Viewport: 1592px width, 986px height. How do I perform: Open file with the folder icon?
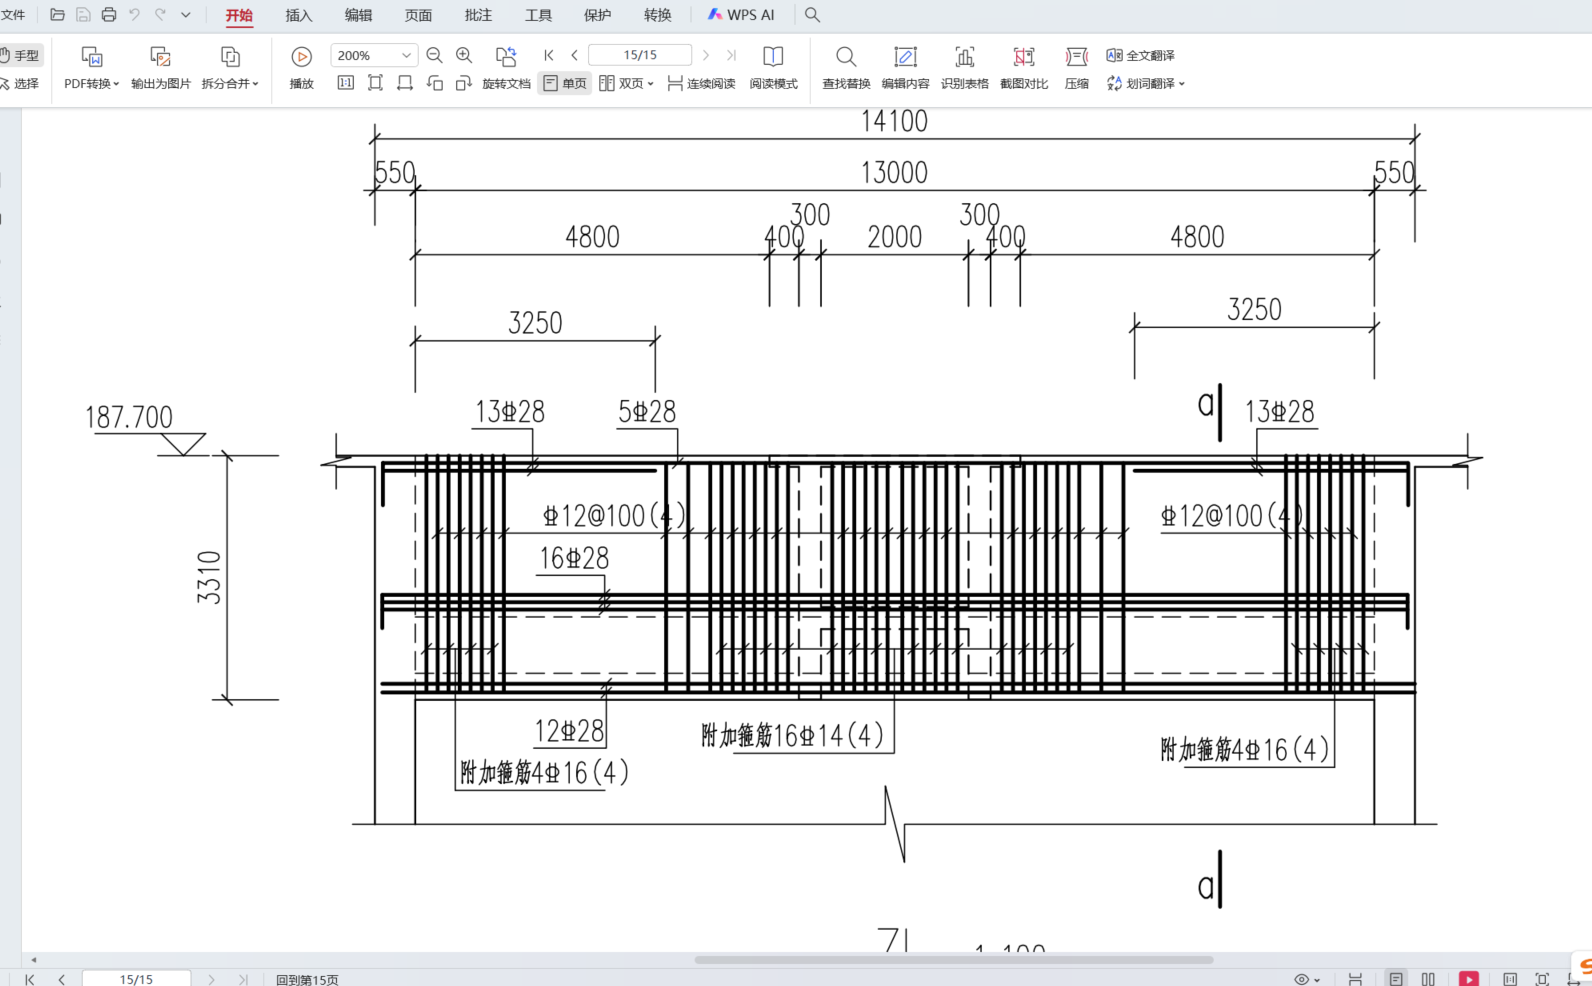pos(57,15)
